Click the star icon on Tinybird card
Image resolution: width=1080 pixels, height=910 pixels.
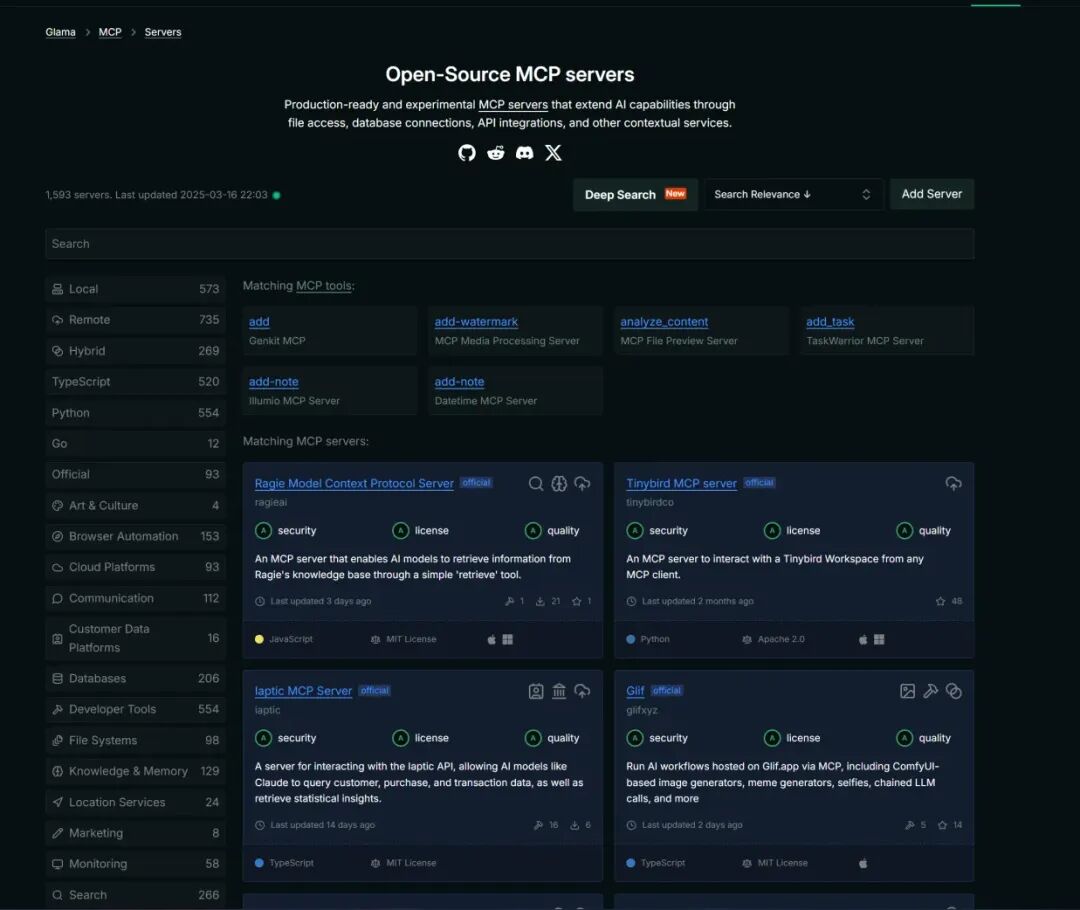(x=940, y=601)
